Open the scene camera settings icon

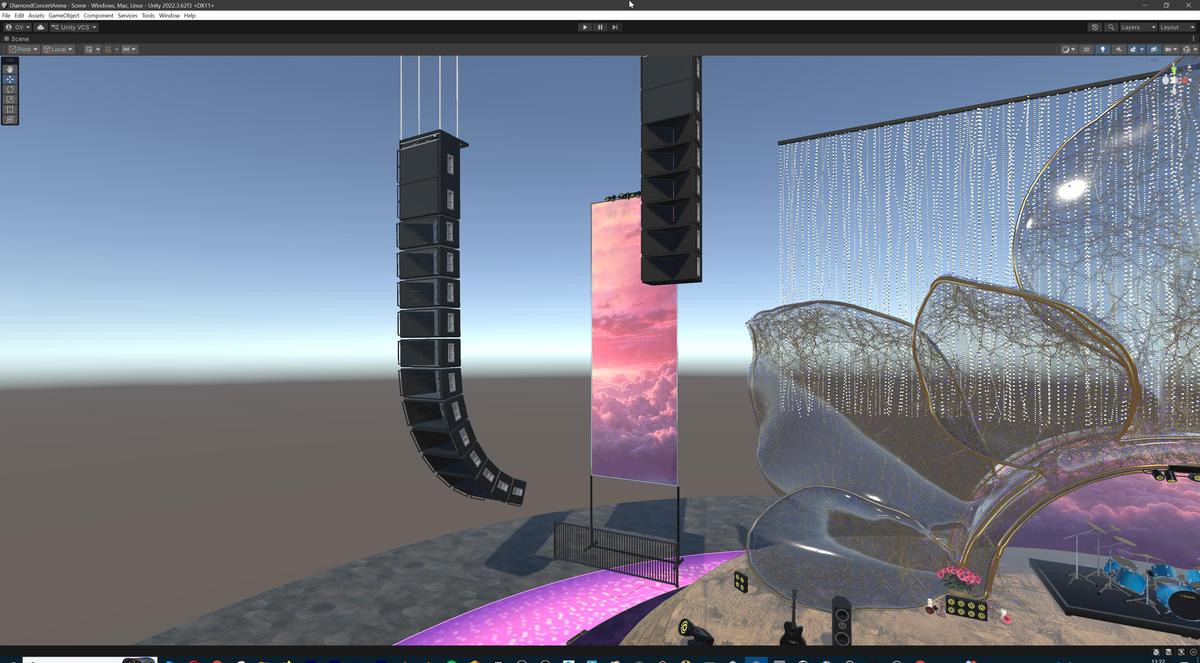pyautogui.click(x=1168, y=49)
